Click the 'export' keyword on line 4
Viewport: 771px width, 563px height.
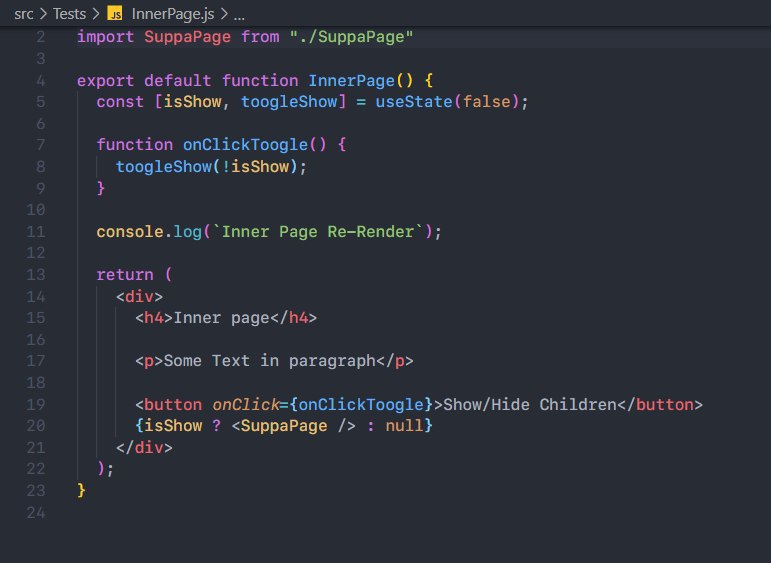click(105, 81)
